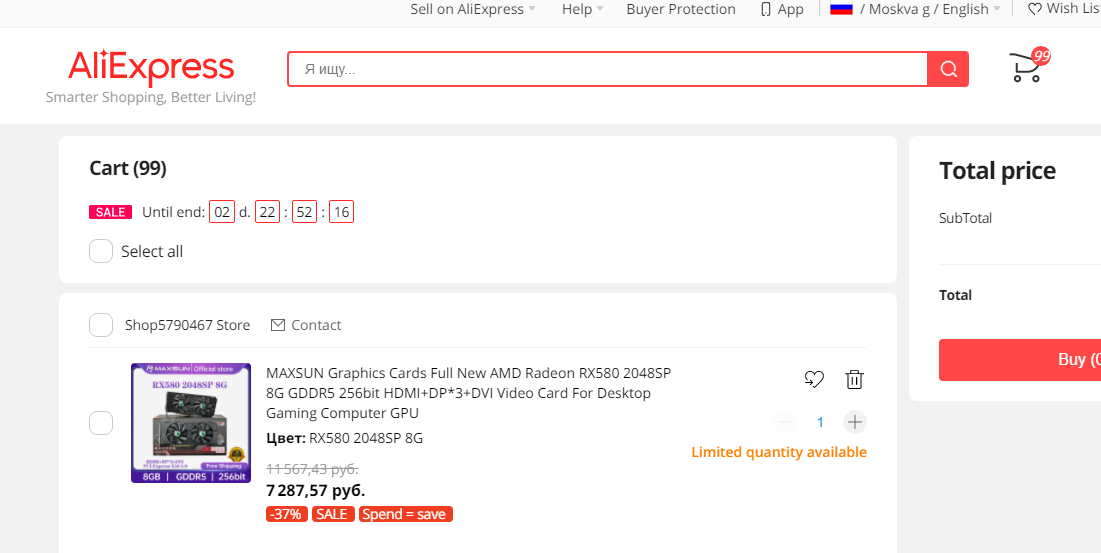The height and width of the screenshot is (553, 1101).
Task: Click the Contact envelope icon
Action: [x=278, y=325]
